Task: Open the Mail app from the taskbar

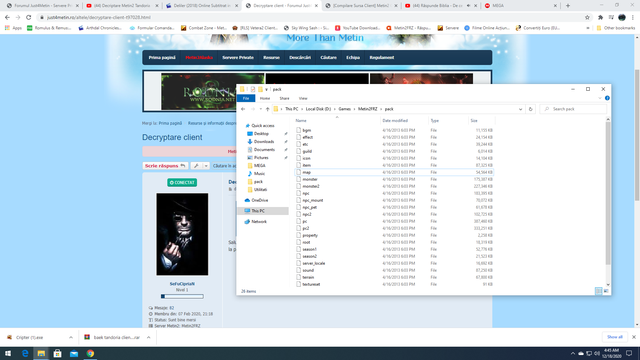Action: 74,353
